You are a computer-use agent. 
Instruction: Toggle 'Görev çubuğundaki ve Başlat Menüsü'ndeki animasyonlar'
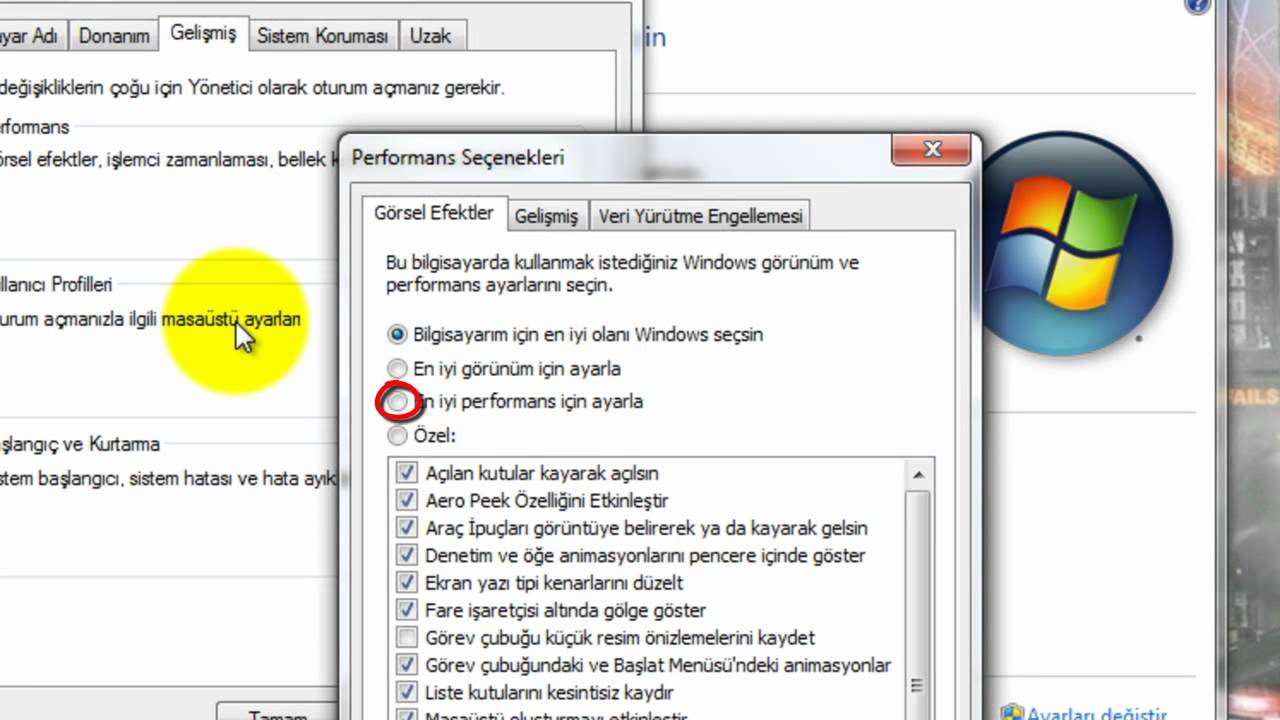[407, 664]
